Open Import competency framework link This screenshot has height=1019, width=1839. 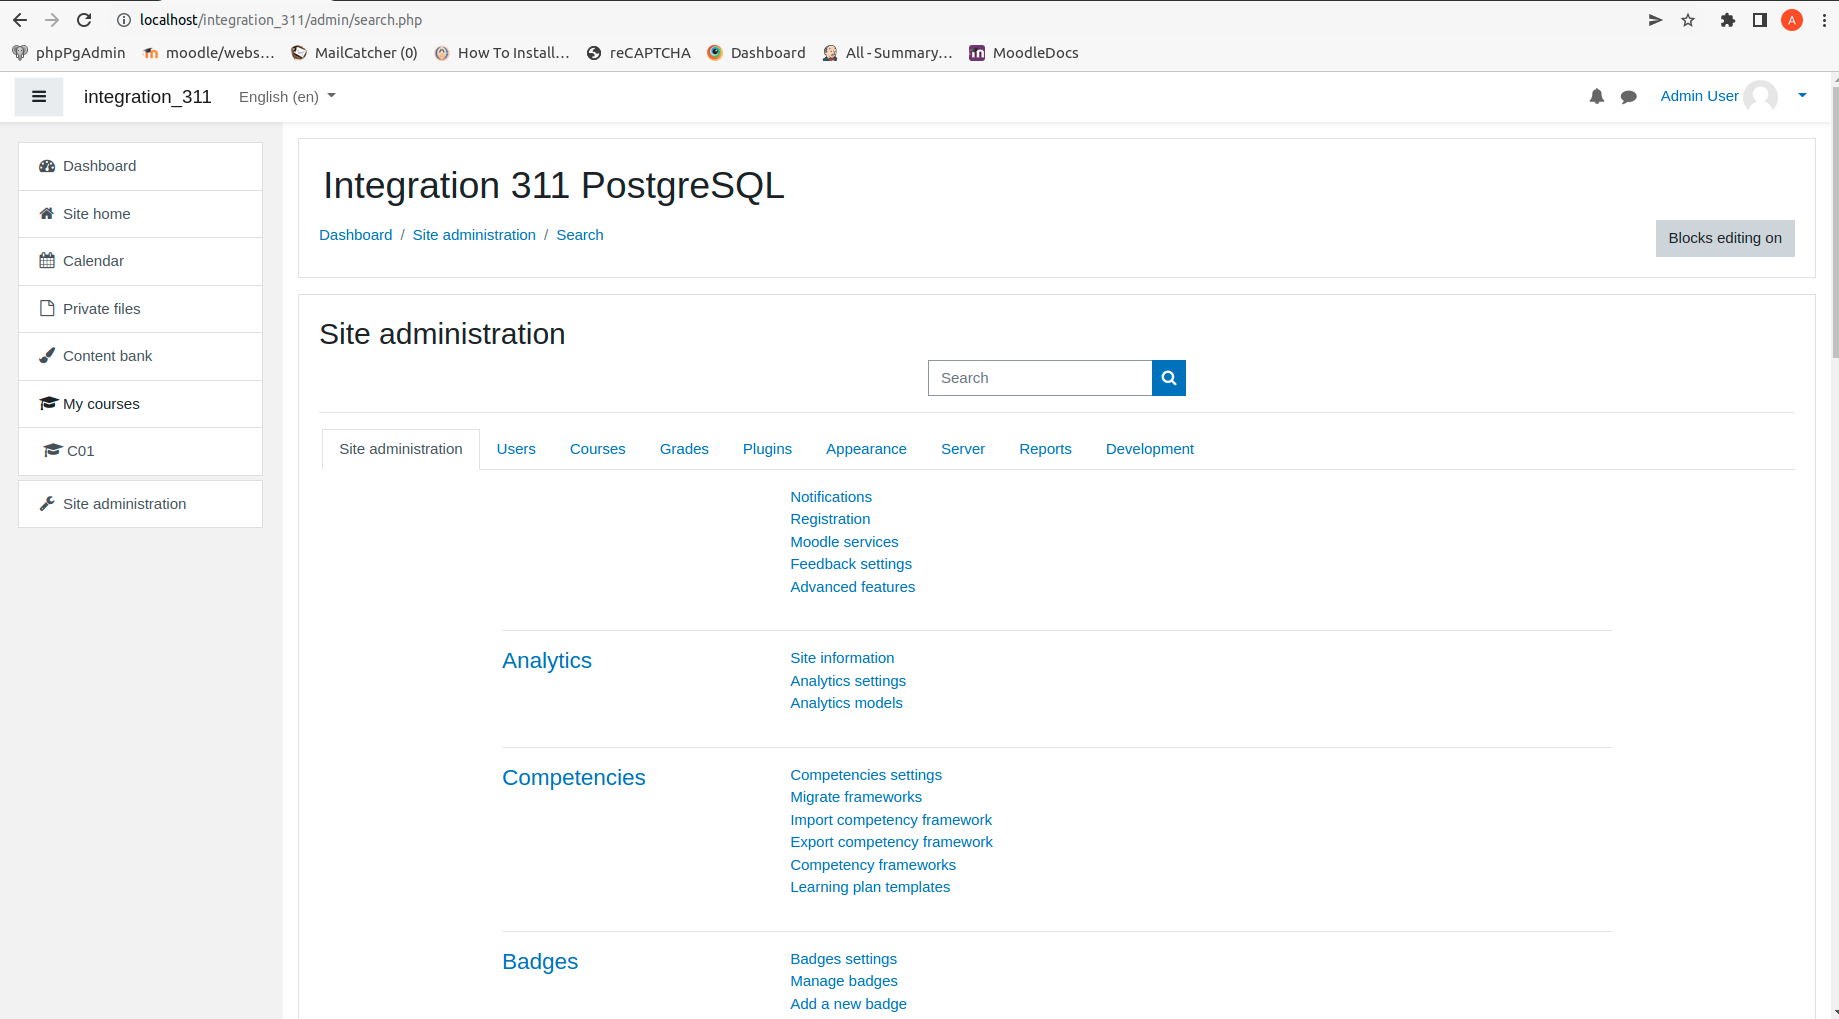point(891,820)
